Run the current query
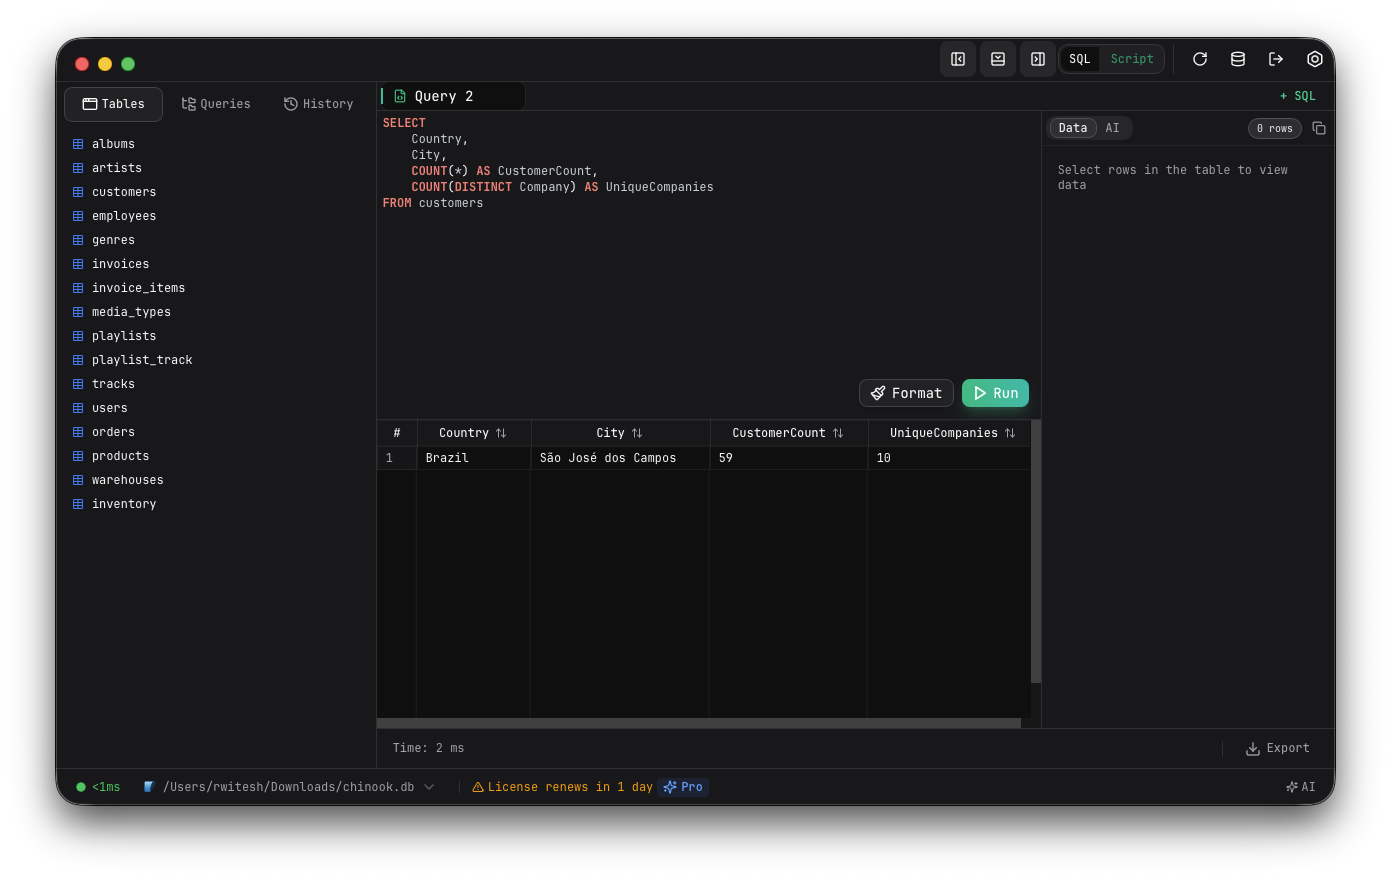 click(995, 393)
